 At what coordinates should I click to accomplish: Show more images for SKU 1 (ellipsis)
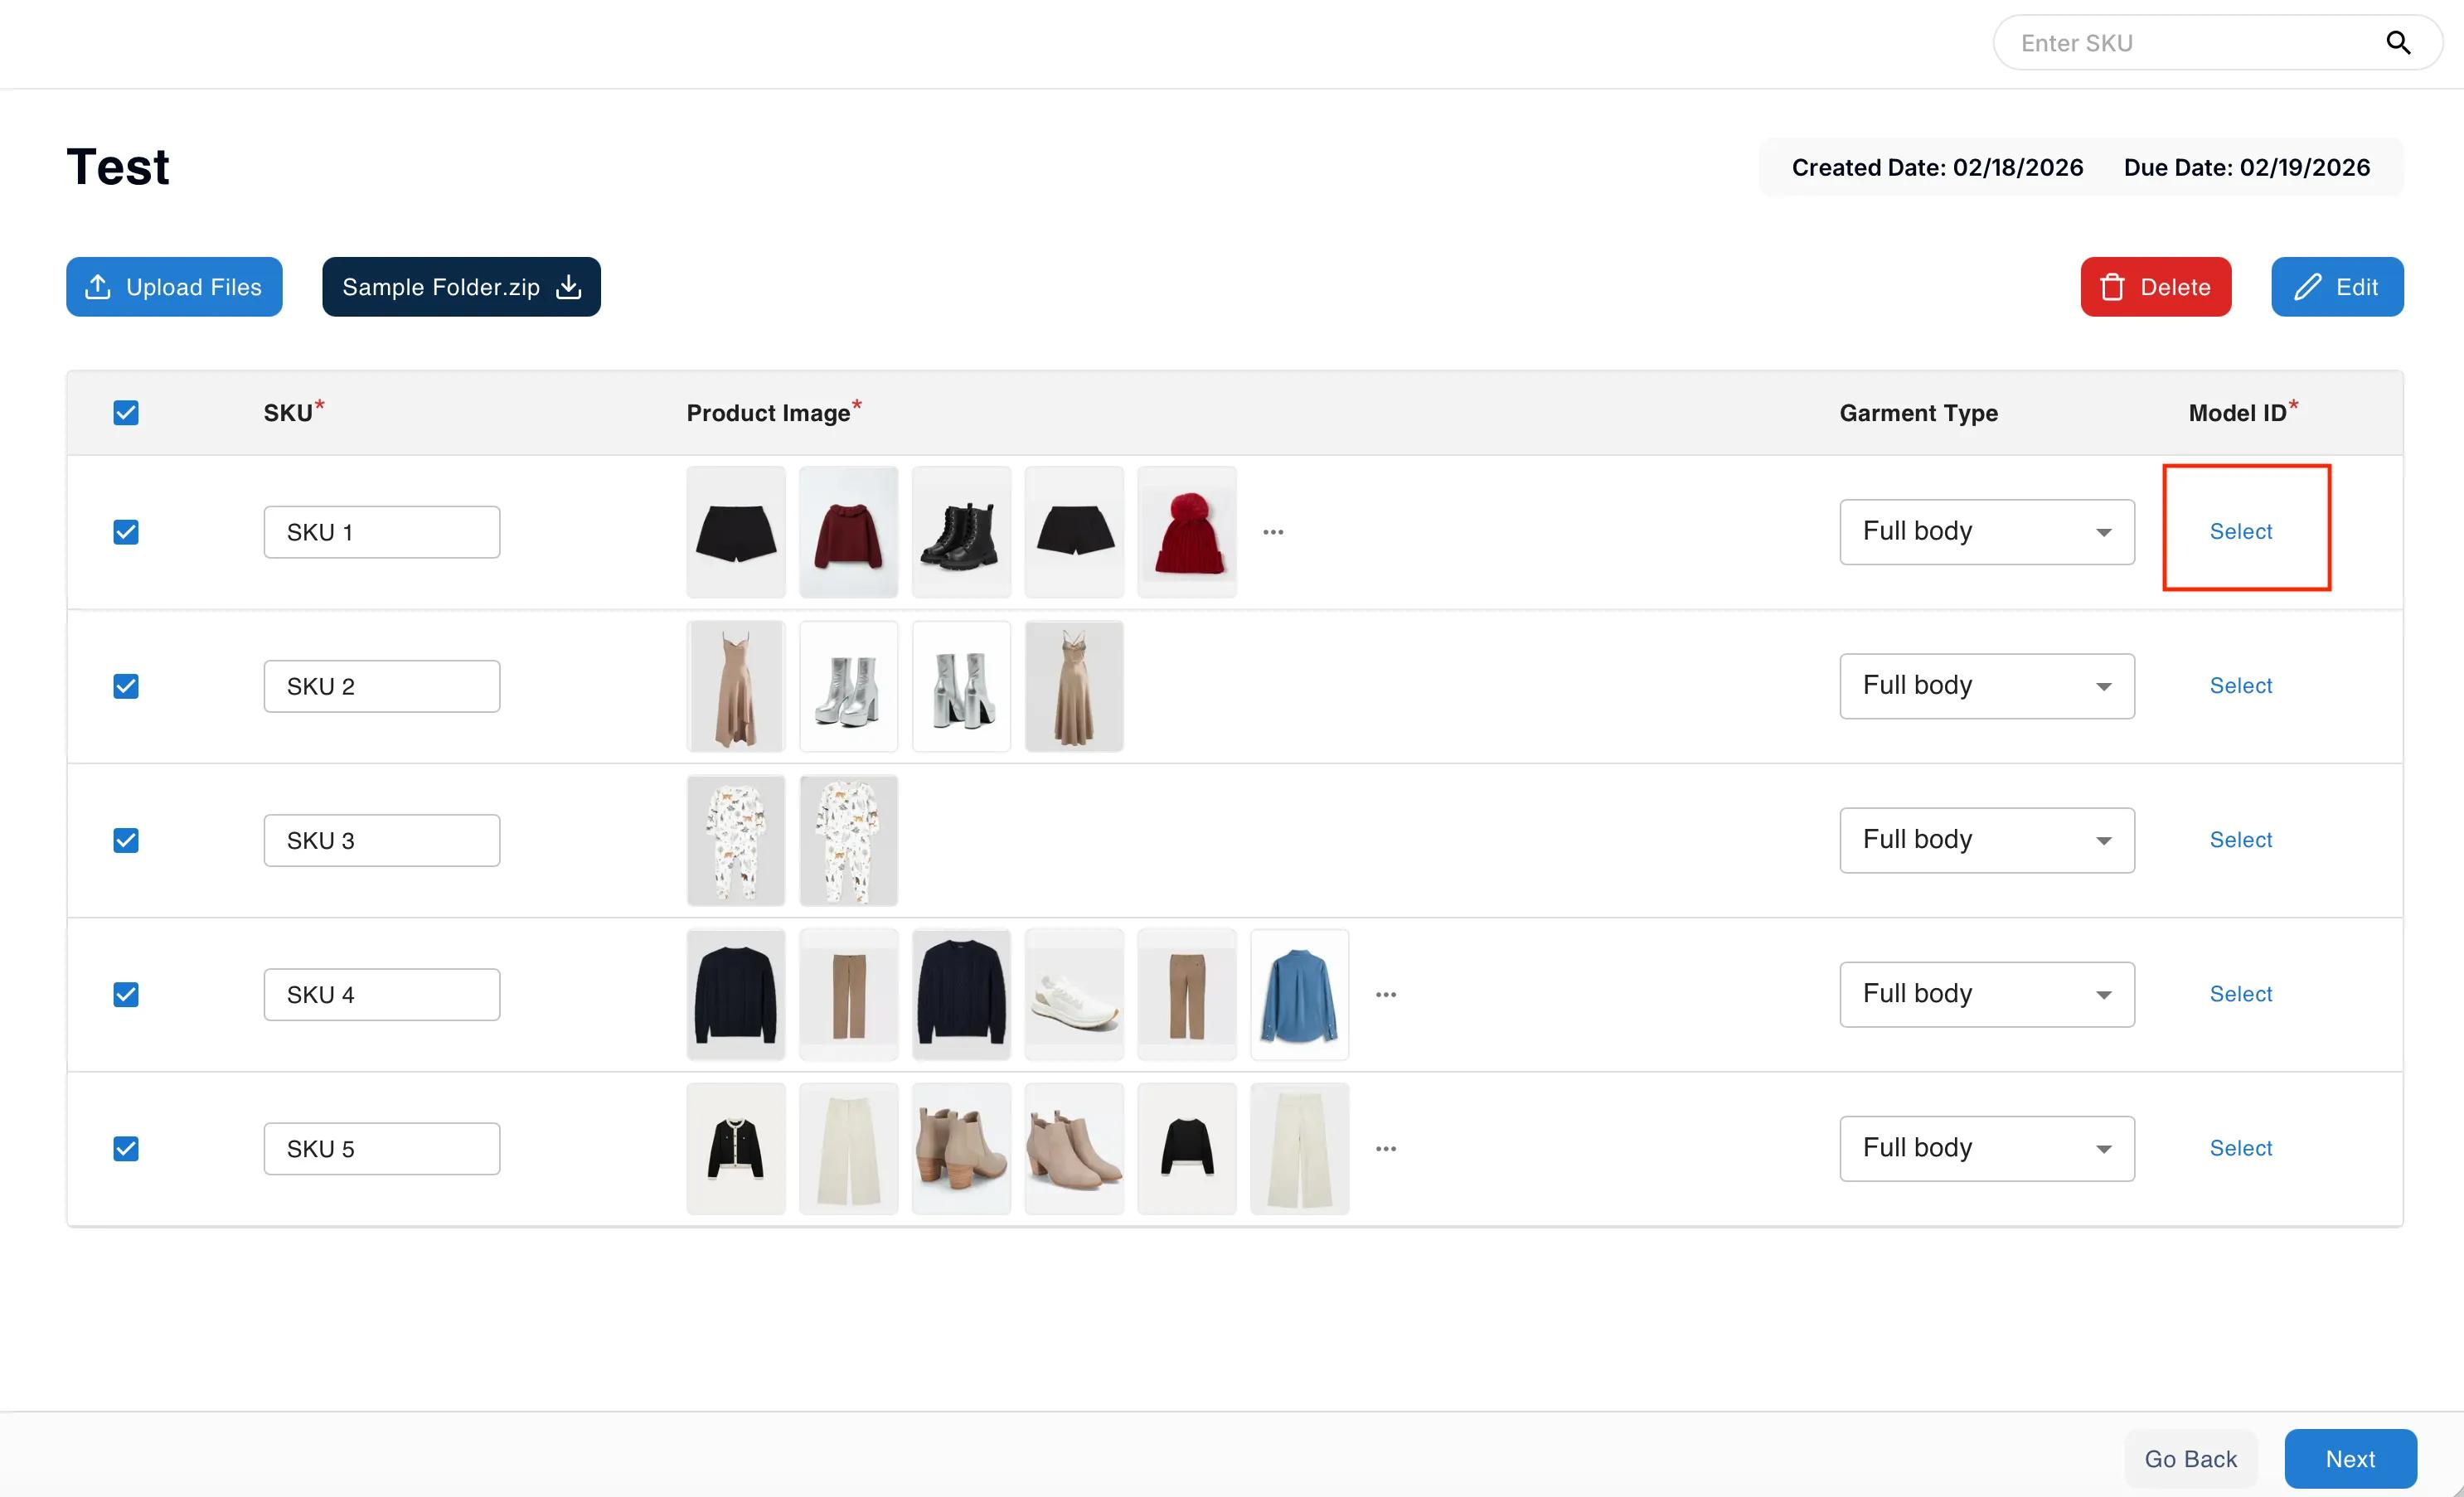[x=1272, y=532]
